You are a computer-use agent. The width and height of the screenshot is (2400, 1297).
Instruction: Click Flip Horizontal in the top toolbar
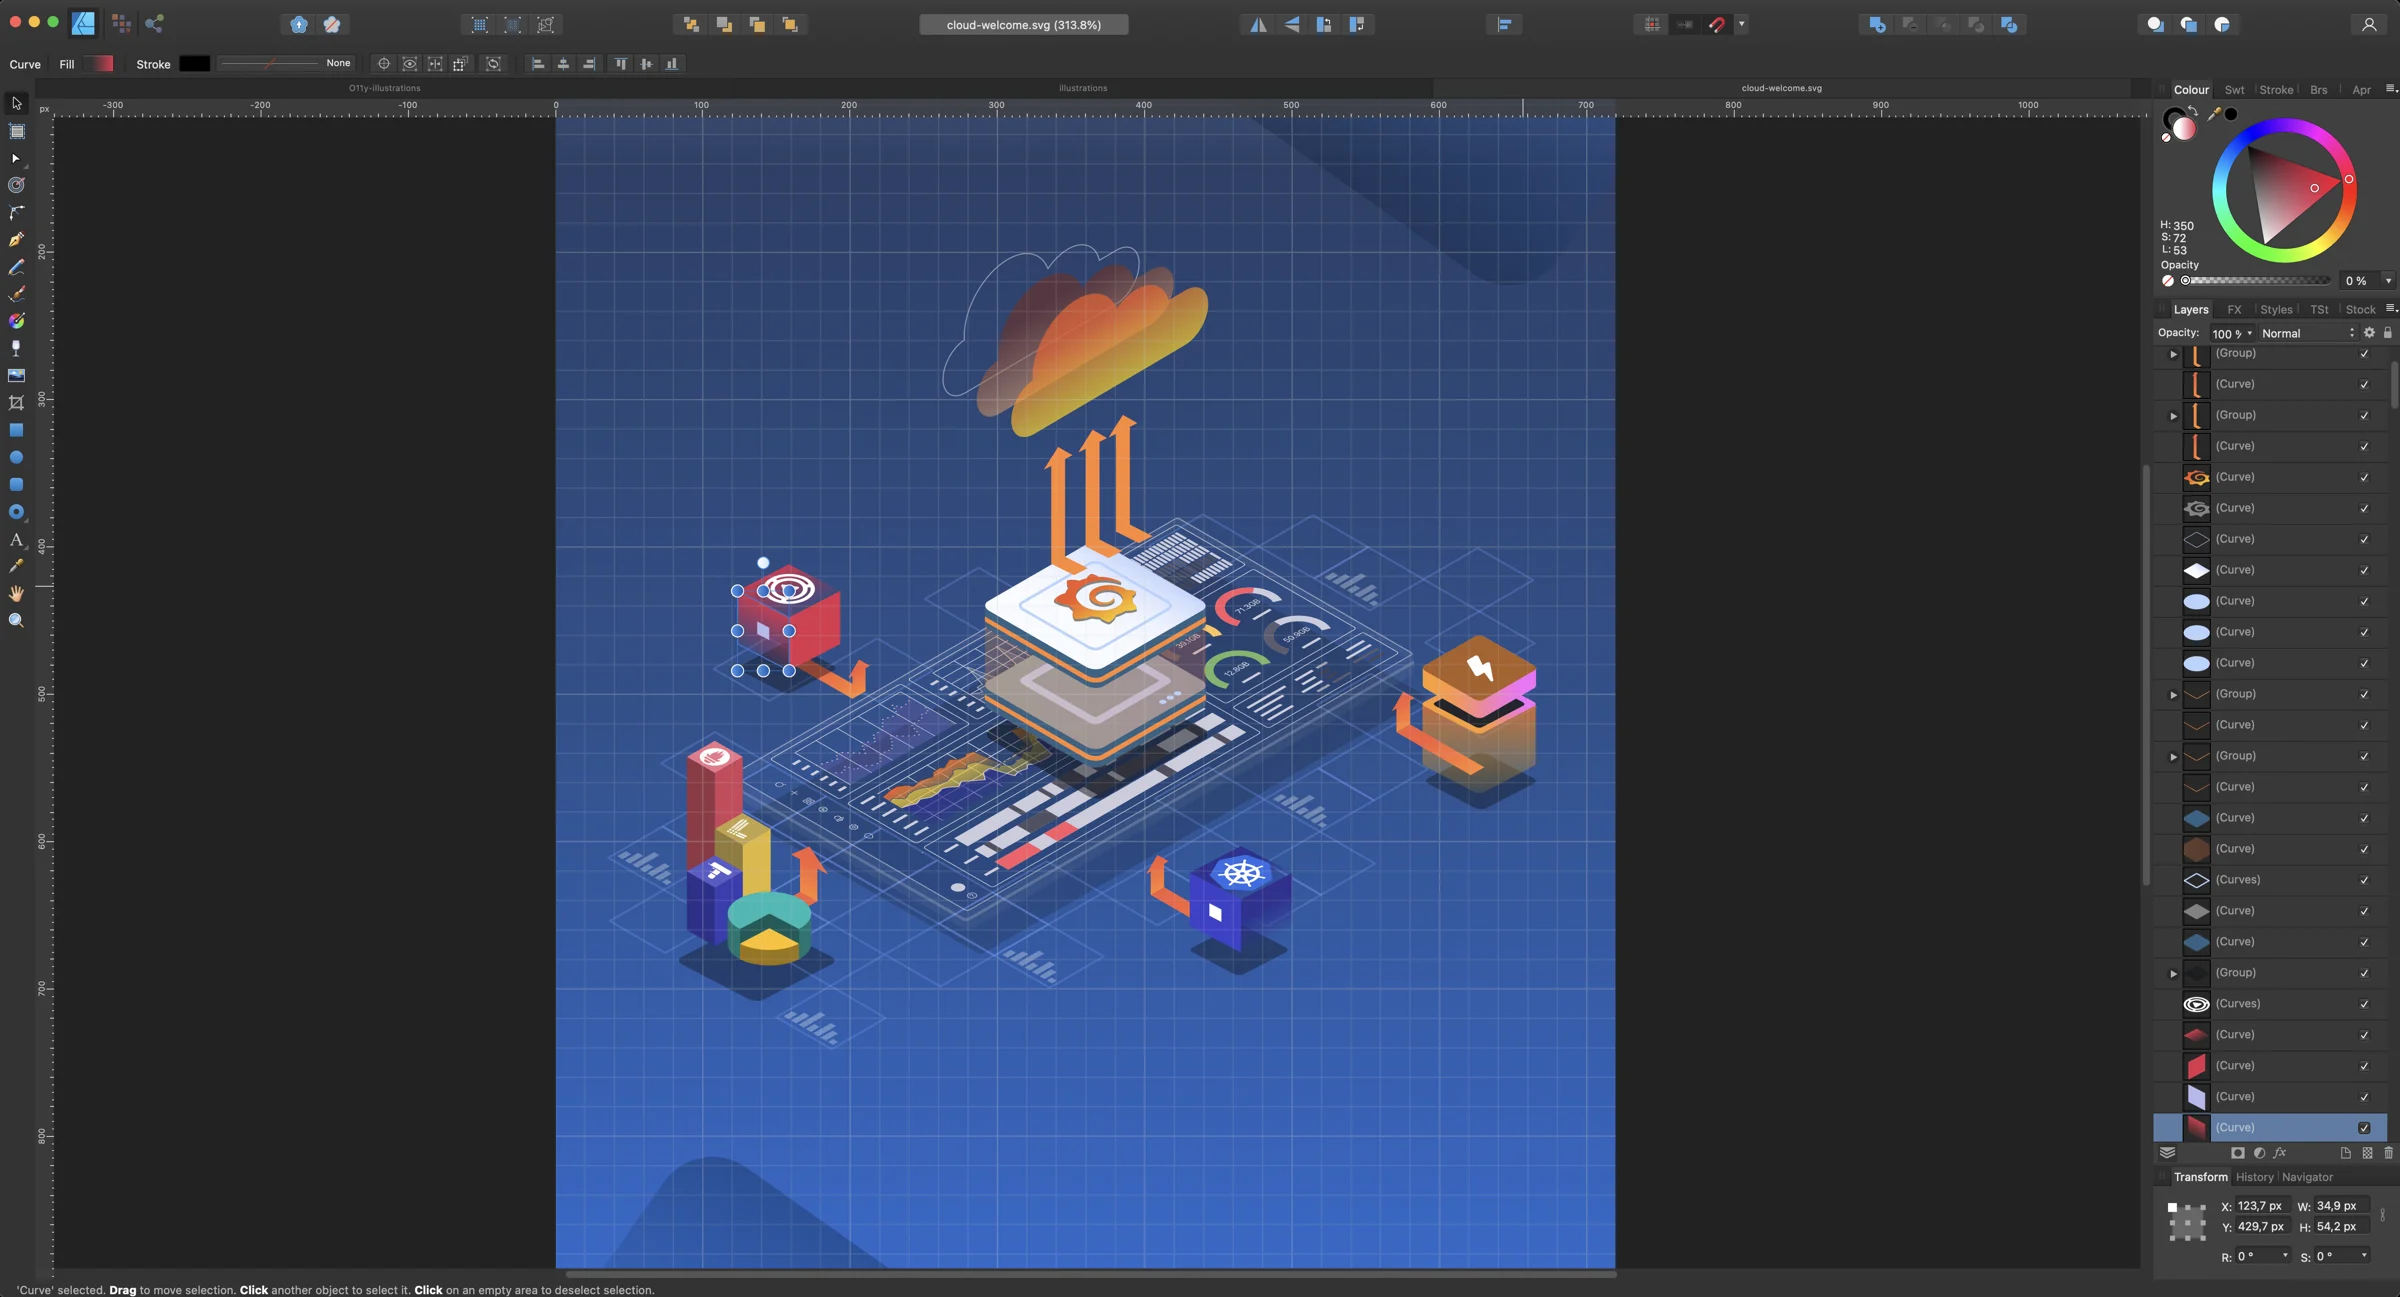[x=1258, y=24]
